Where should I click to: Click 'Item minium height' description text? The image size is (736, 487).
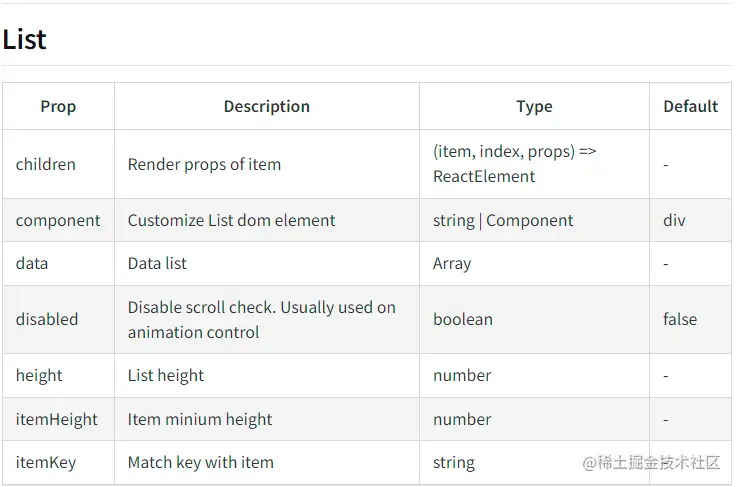point(200,420)
